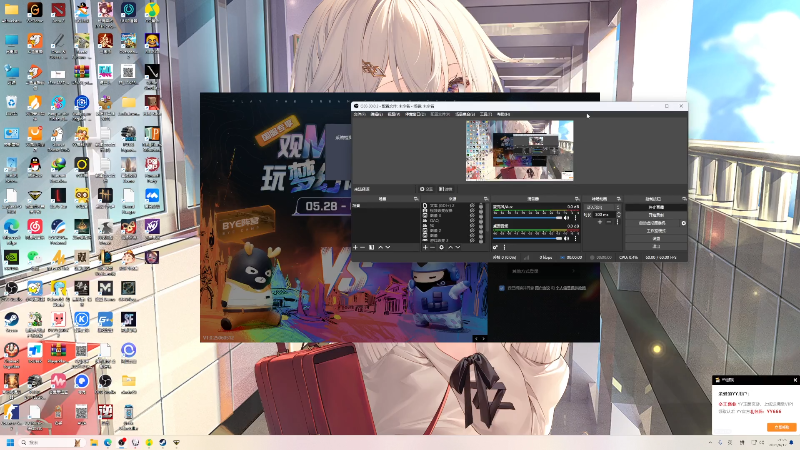800x450 pixels.
Task: Open the Edit menu in OBS
Action: point(377,114)
